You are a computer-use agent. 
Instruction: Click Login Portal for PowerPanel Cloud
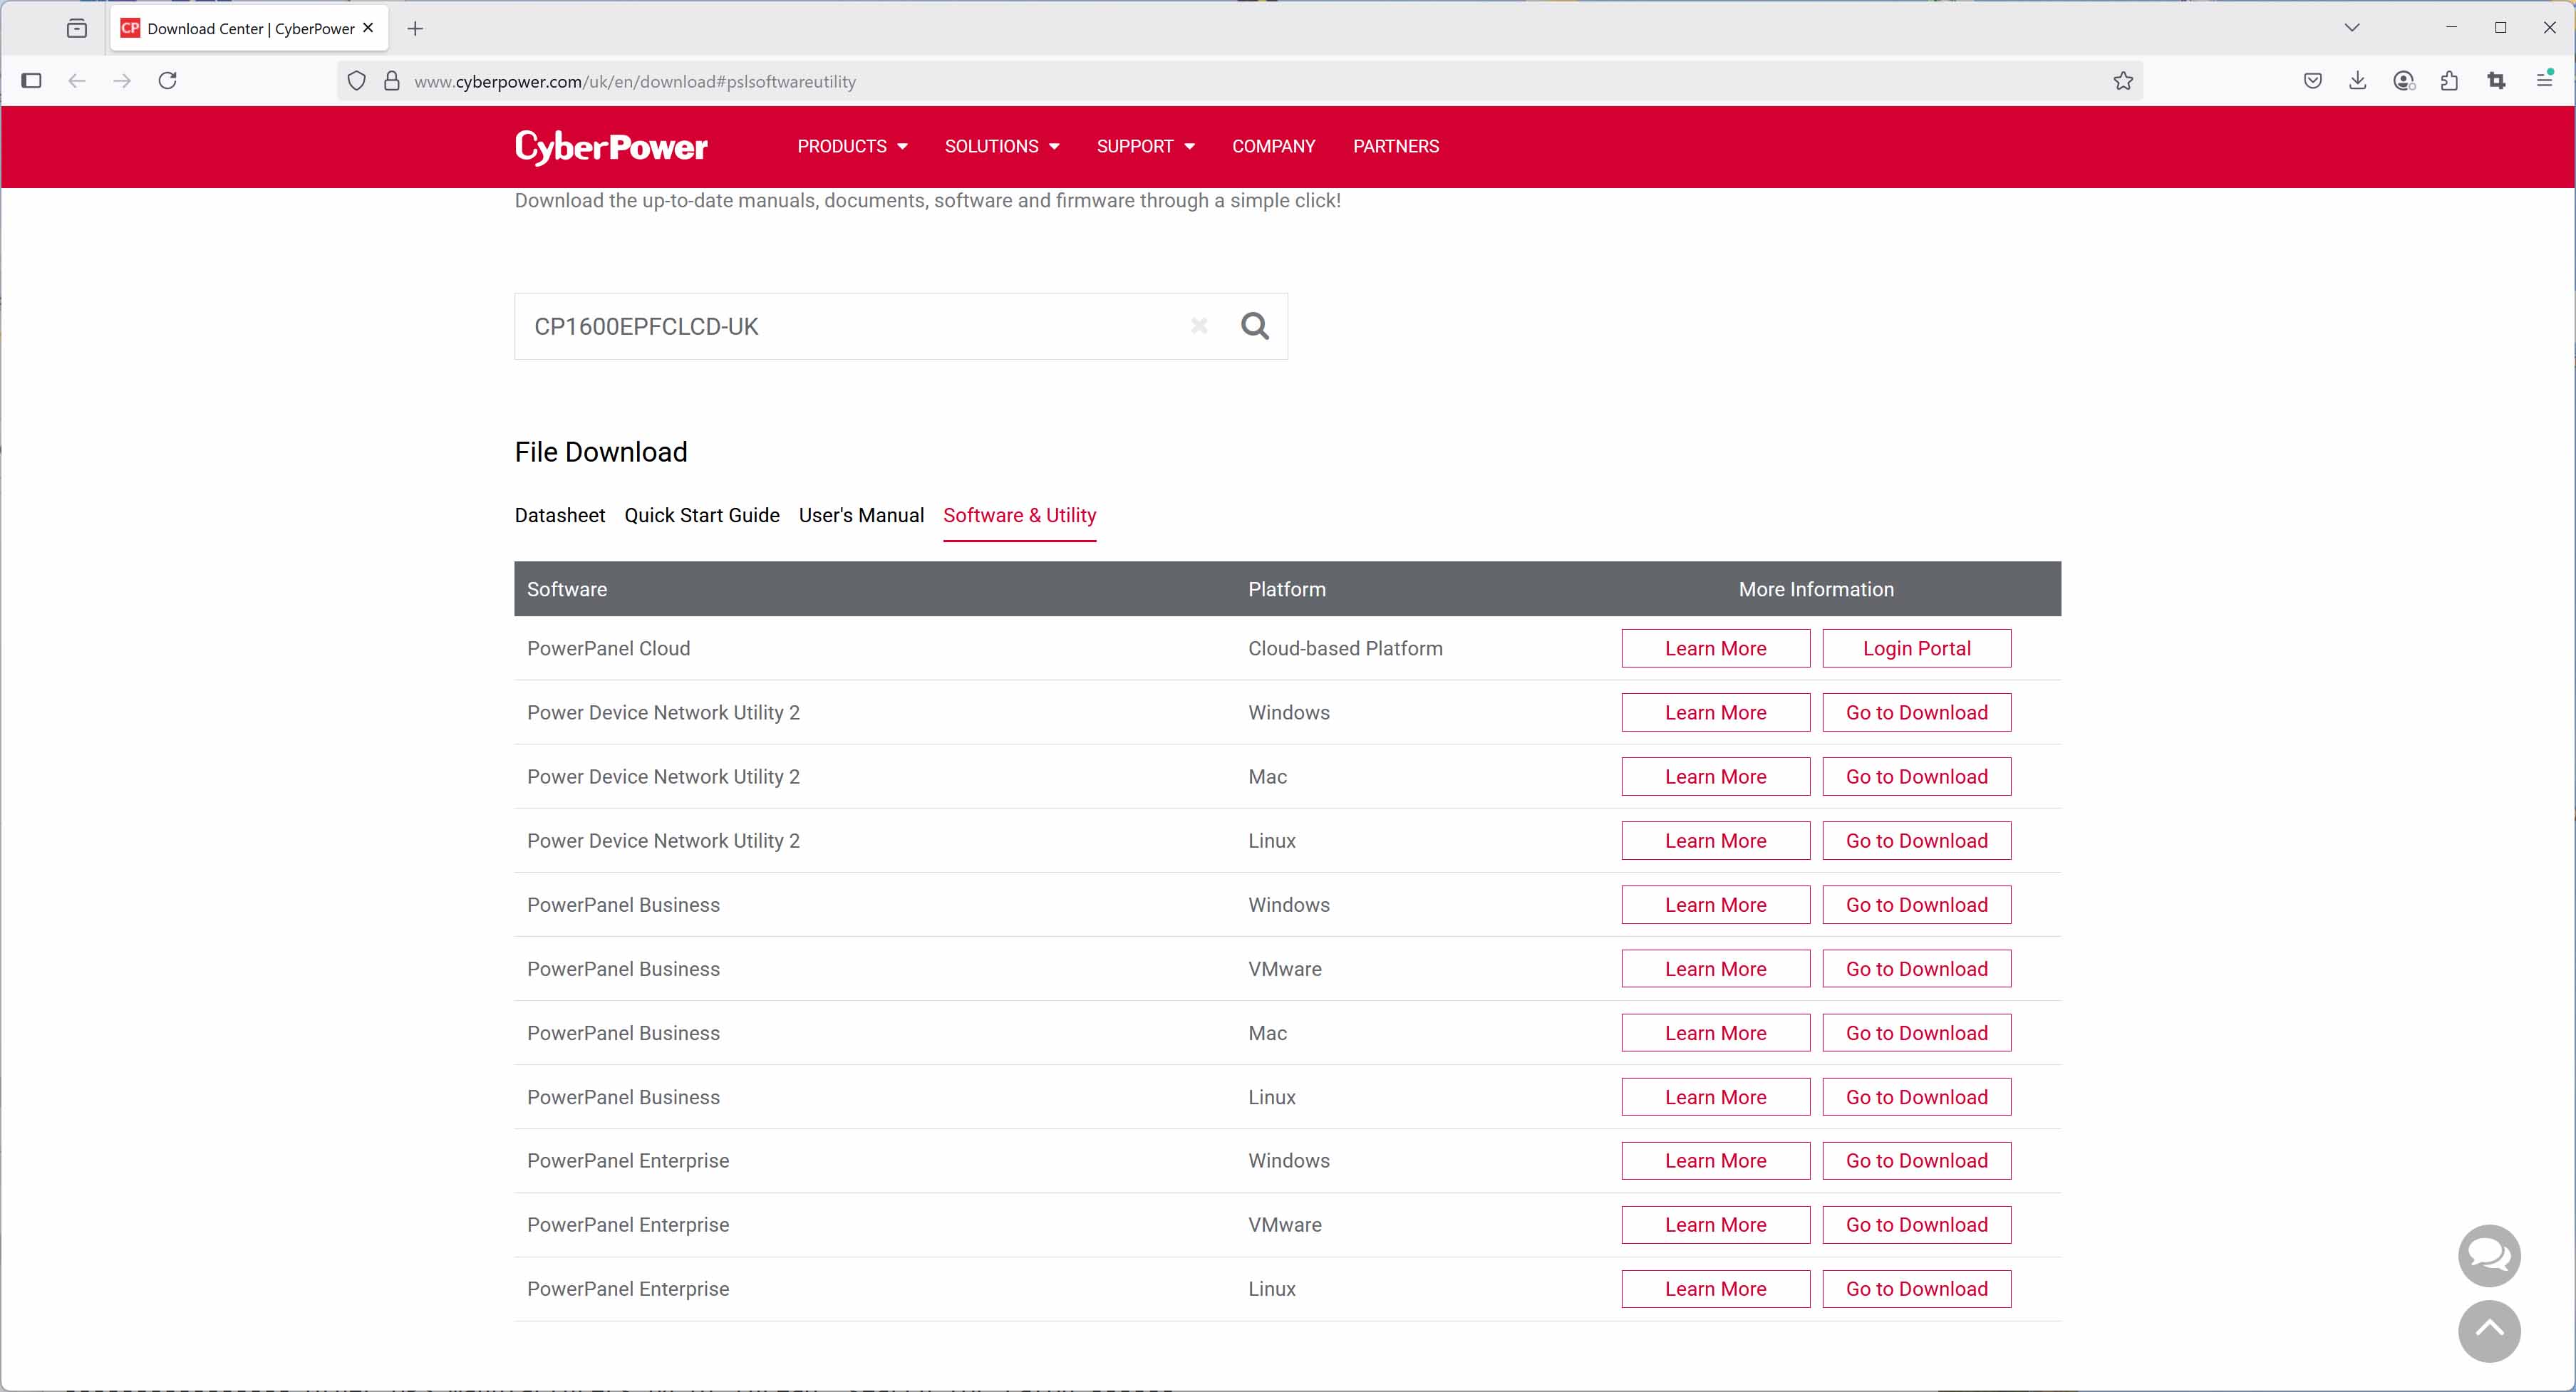pos(1916,648)
